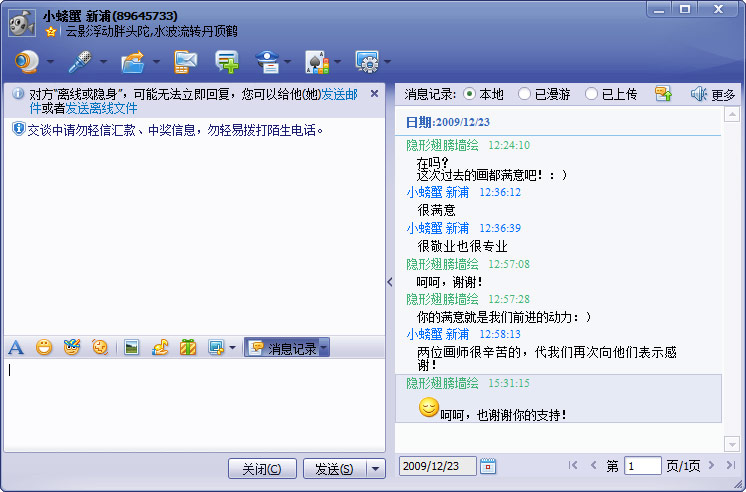Viewport: 746px width, 492px height.
Task: Go to previous page of history
Action: pyautogui.click(x=593, y=465)
